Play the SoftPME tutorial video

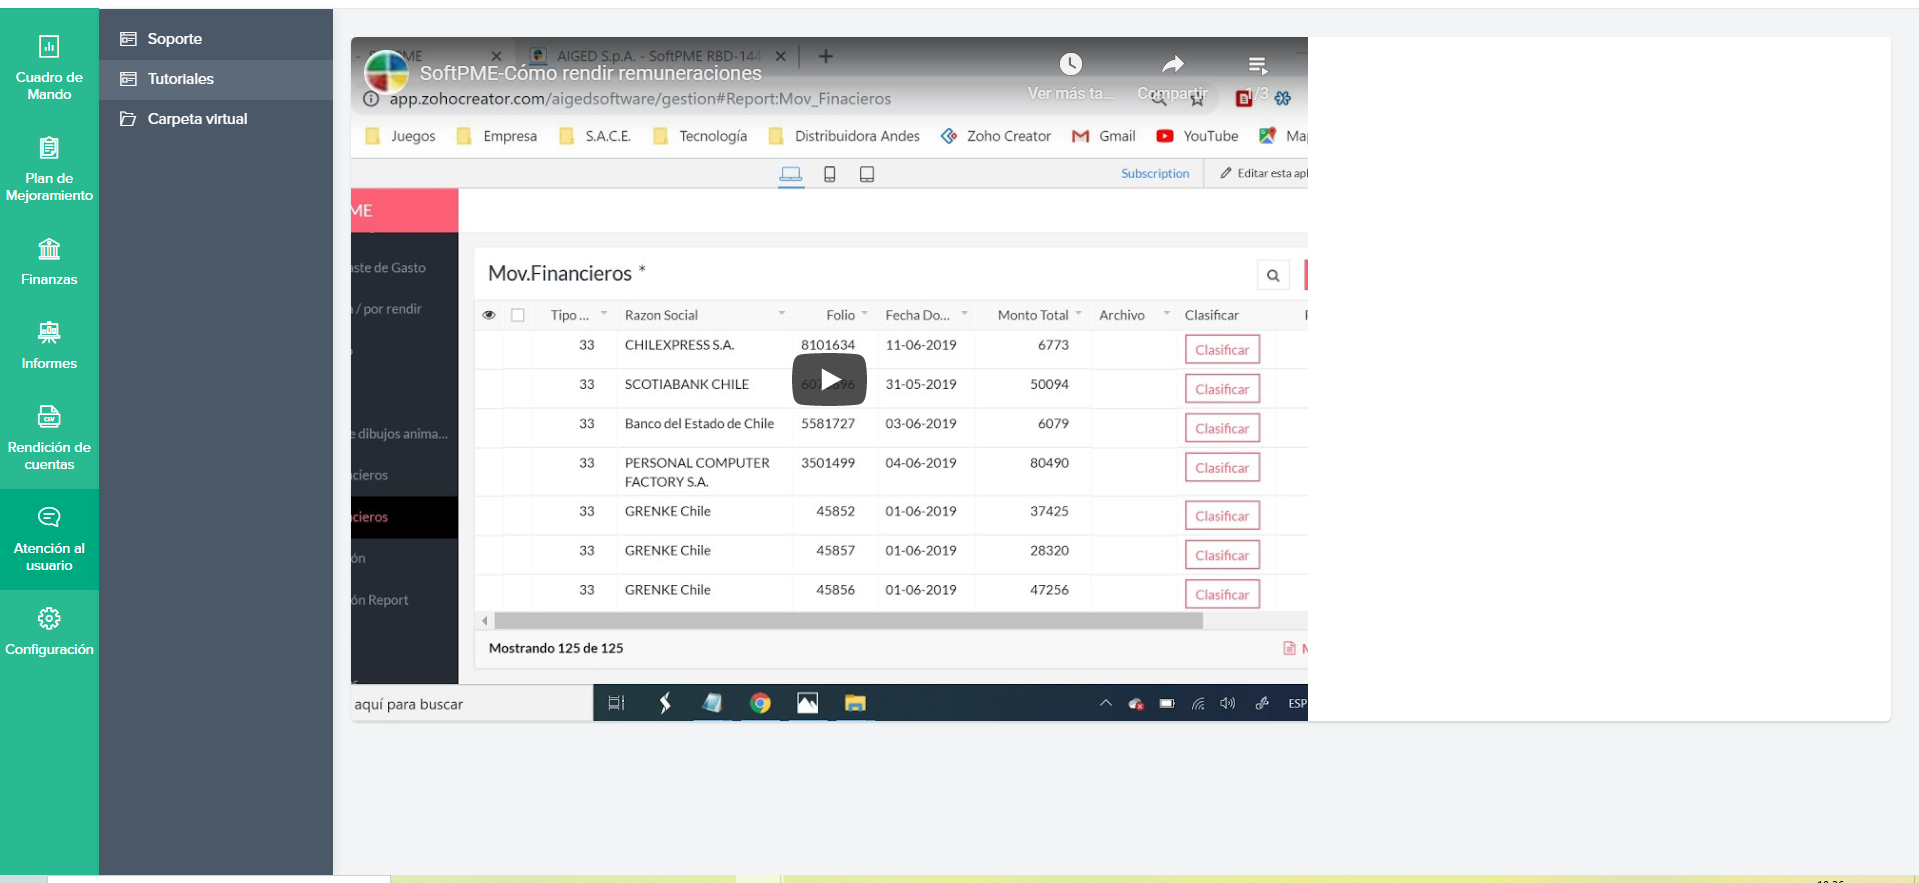point(829,379)
